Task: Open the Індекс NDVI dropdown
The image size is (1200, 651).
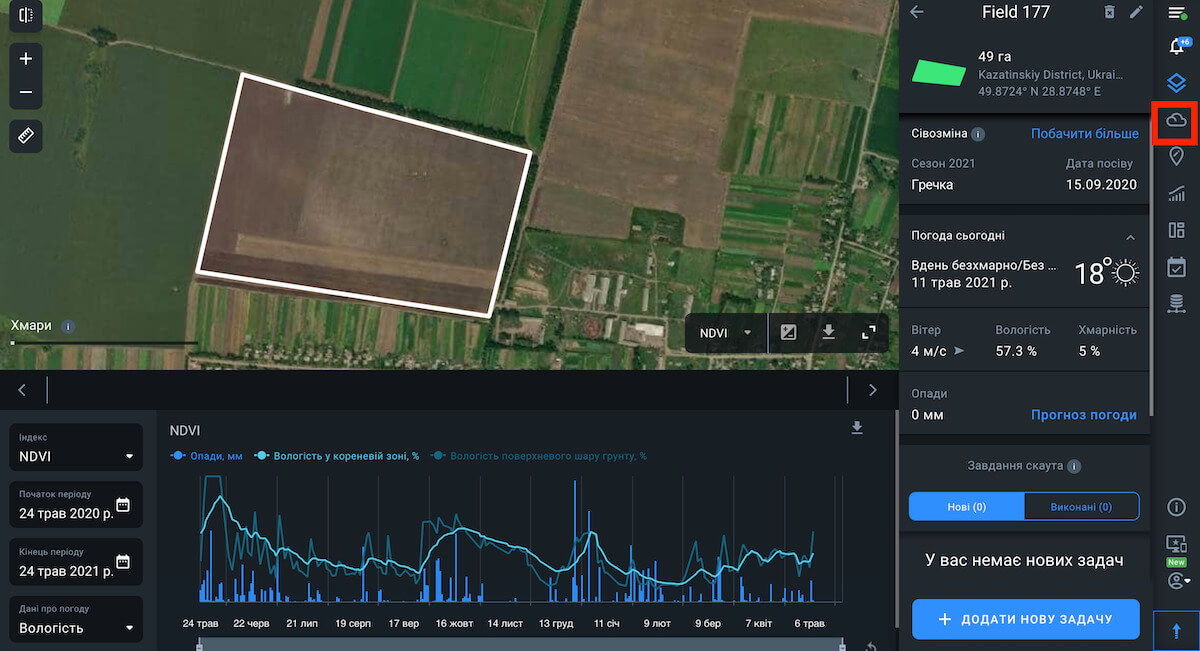Action: tap(75, 457)
